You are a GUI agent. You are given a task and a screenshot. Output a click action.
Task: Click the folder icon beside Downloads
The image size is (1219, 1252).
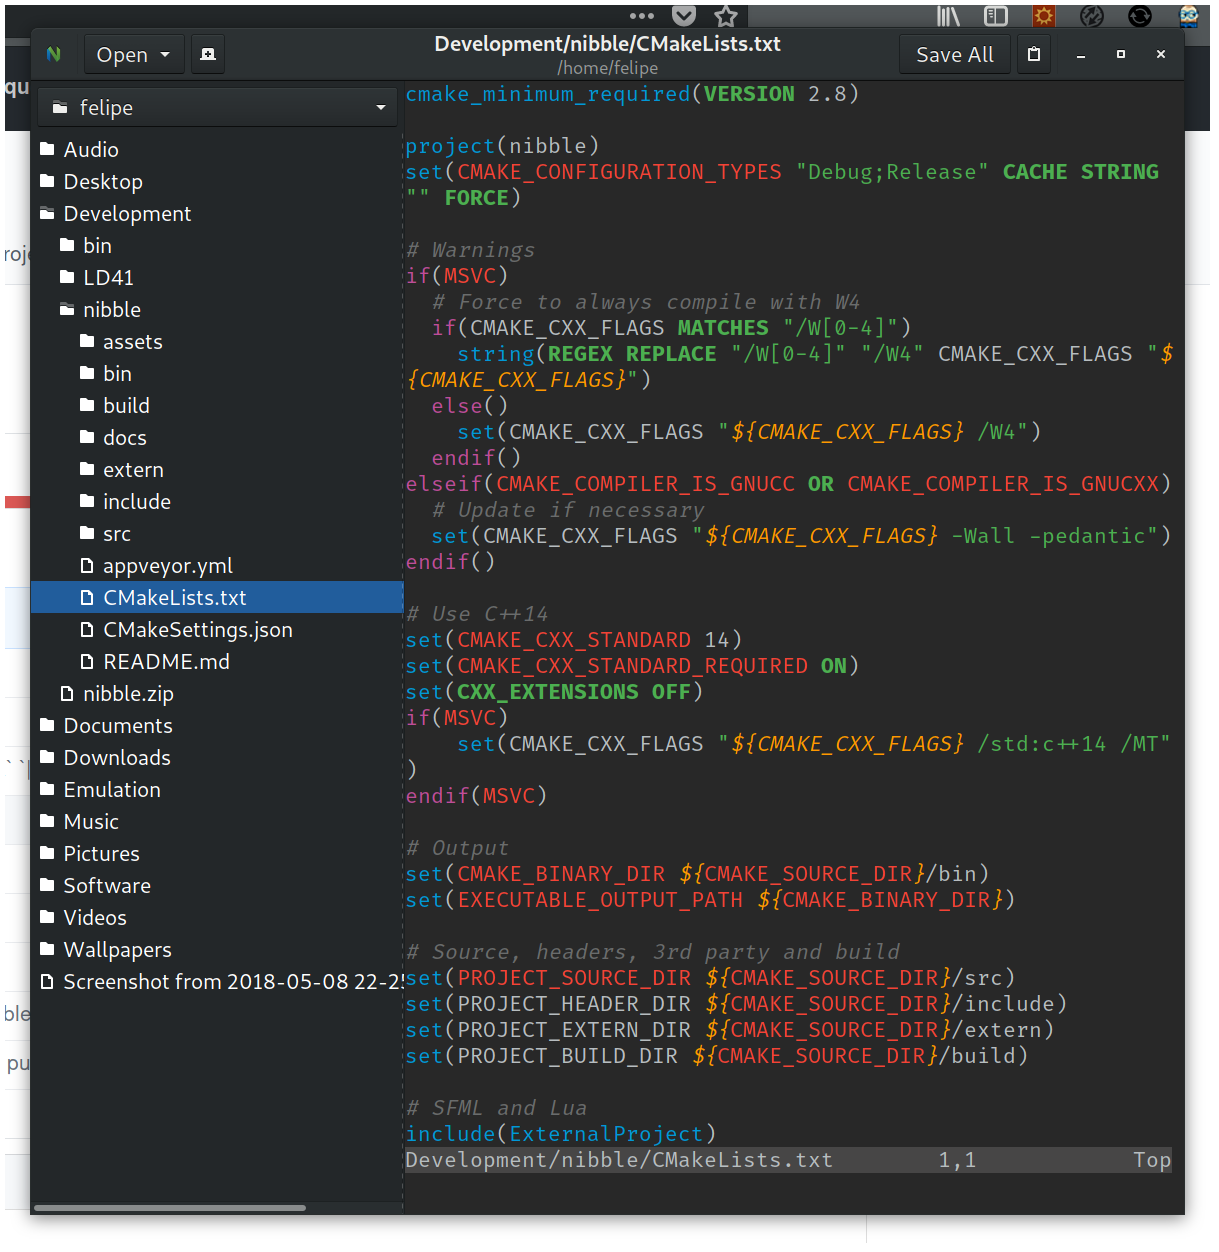pos(47,758)
